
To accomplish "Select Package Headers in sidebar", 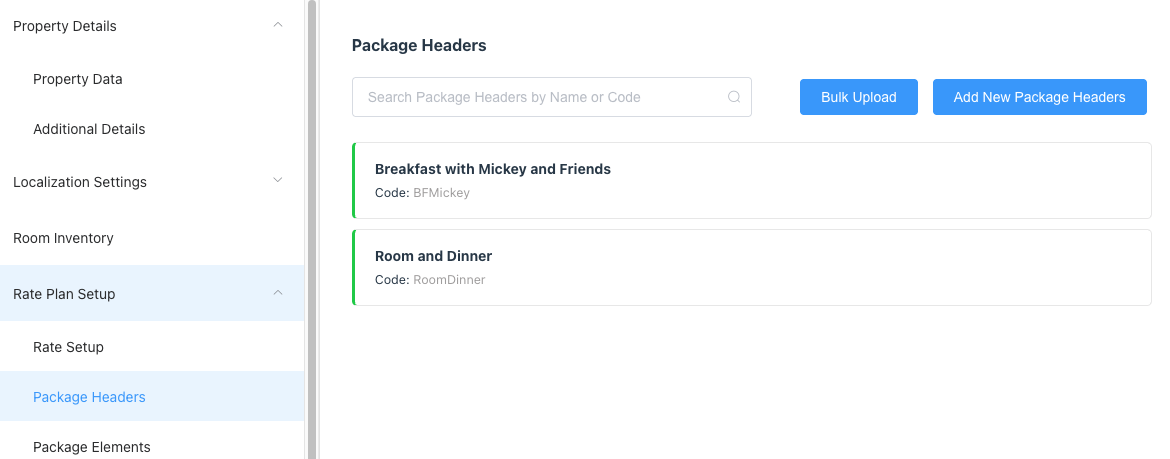I will pyautogui.click(x=89, y=397).
